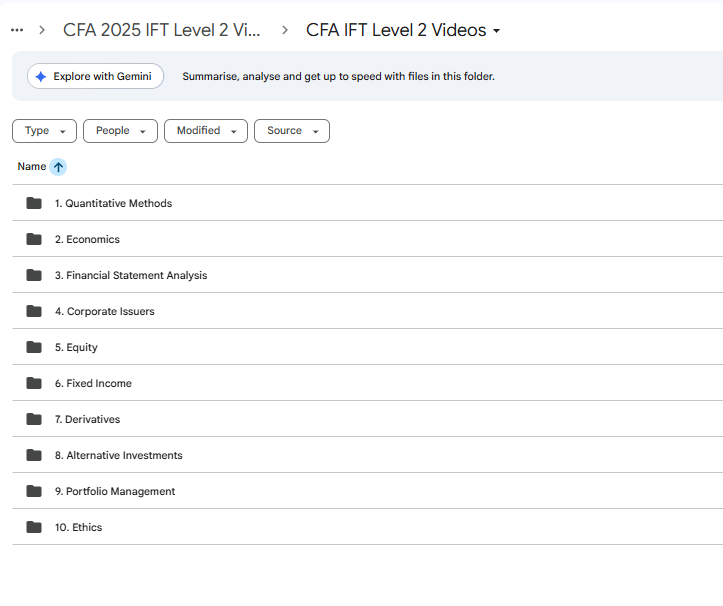Screen dimensions: 723x606
Task: Open the Type filter dropdown
Action: [x=45, y=131]
